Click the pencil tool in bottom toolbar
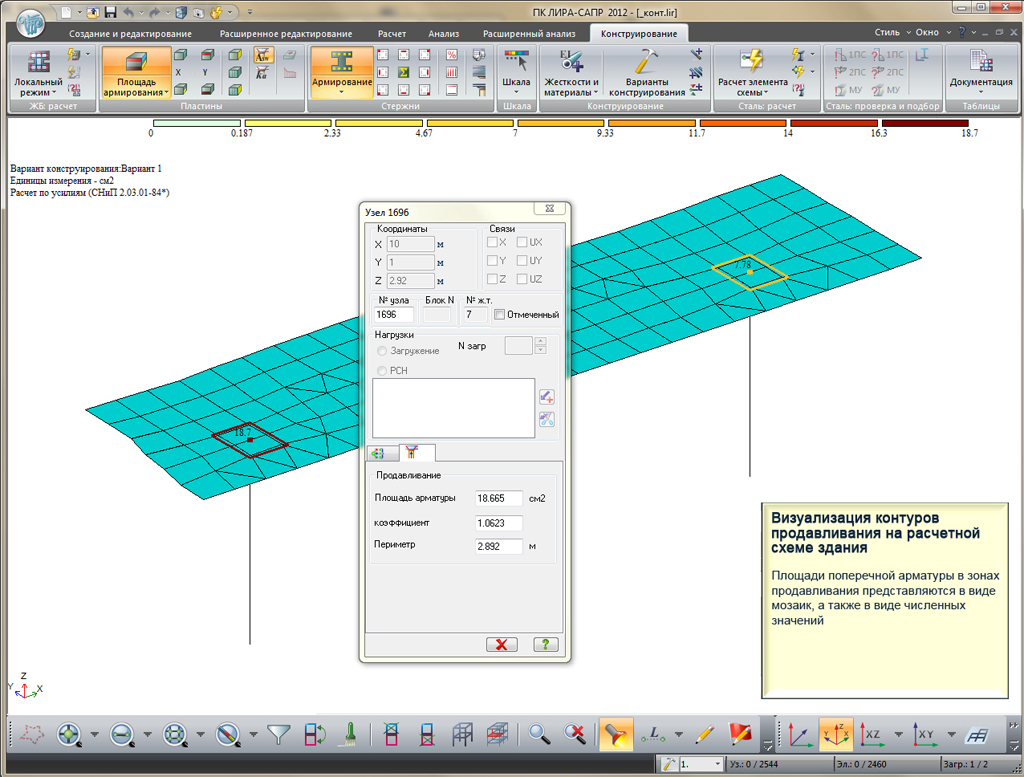 [x=703, y=735]
